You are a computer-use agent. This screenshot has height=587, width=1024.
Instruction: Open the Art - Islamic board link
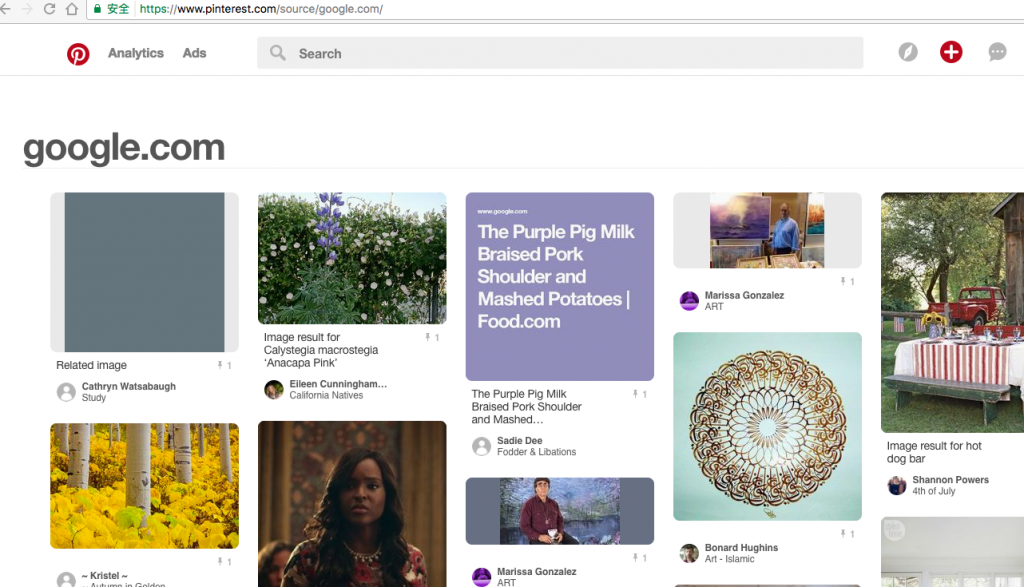click(729, 559)
